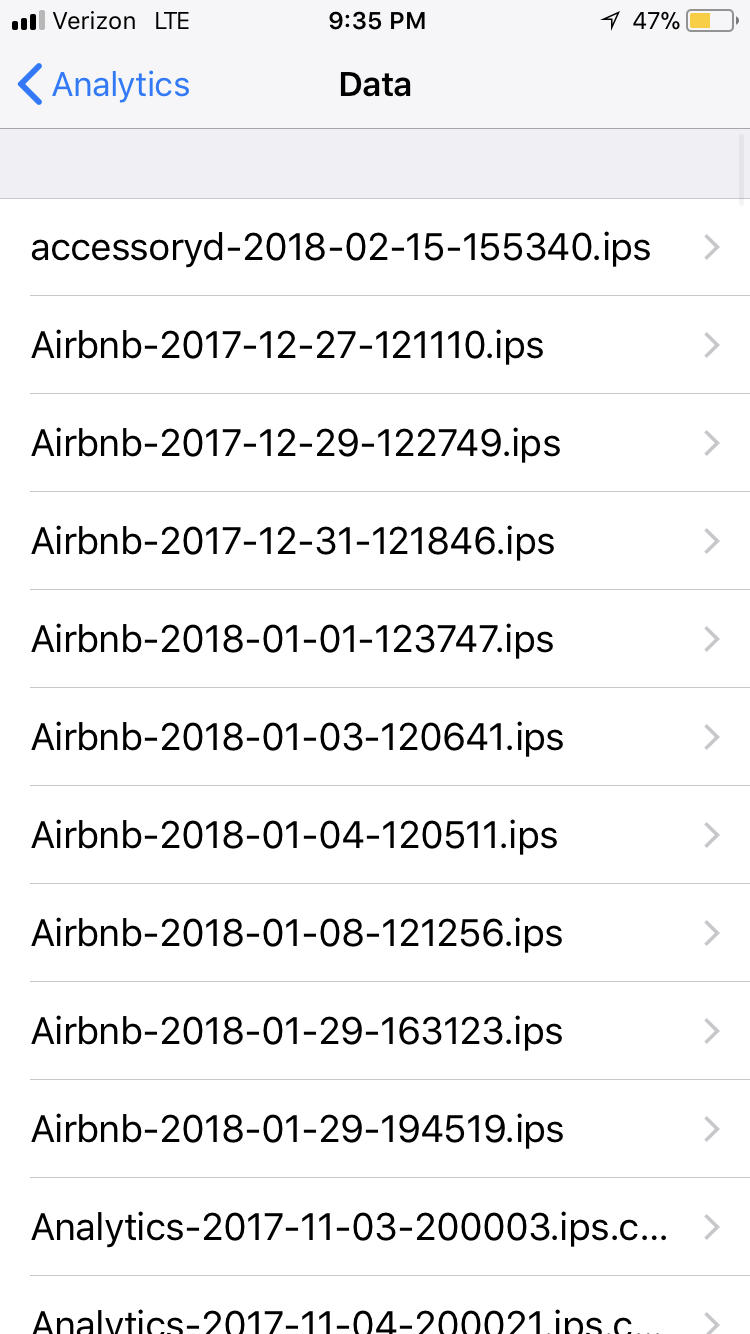Expand chevron for Airbnb-2018-01-03-120641.ips
The width and height of the screenshot is (750, 1334).
click(x=712, y=737)
